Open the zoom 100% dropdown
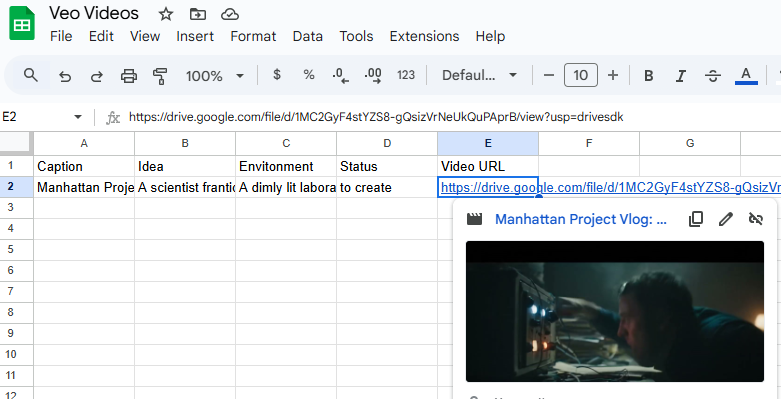 click(x=215, y=76)
